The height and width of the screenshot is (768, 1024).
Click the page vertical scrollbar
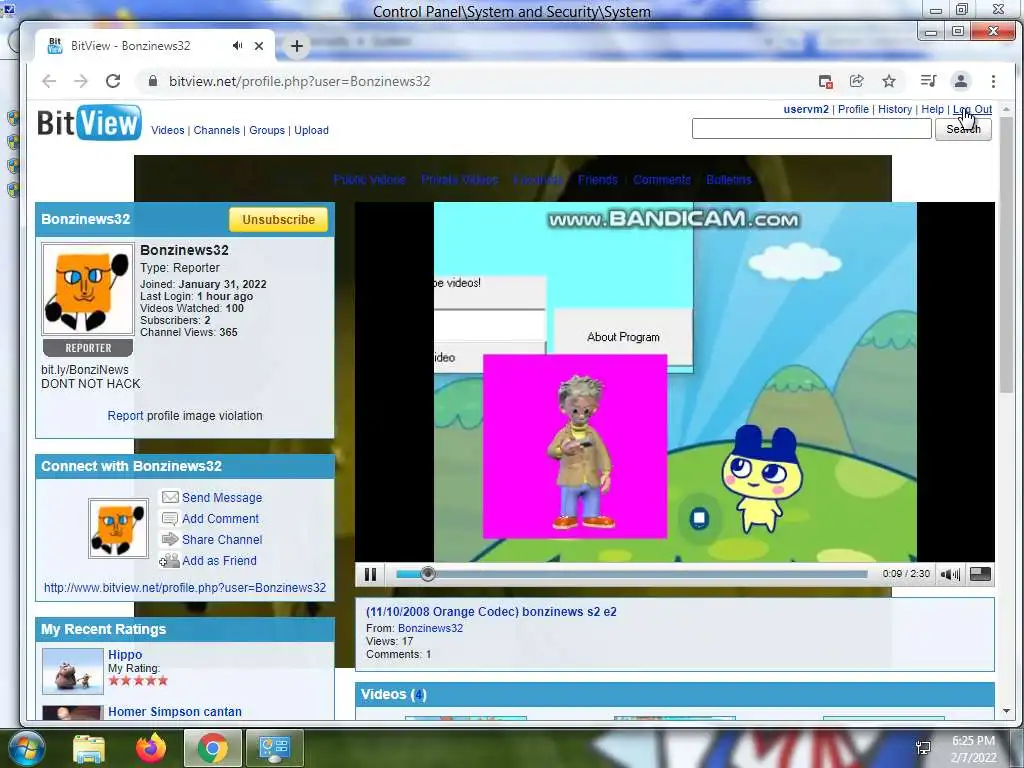tap(1006, 255)
